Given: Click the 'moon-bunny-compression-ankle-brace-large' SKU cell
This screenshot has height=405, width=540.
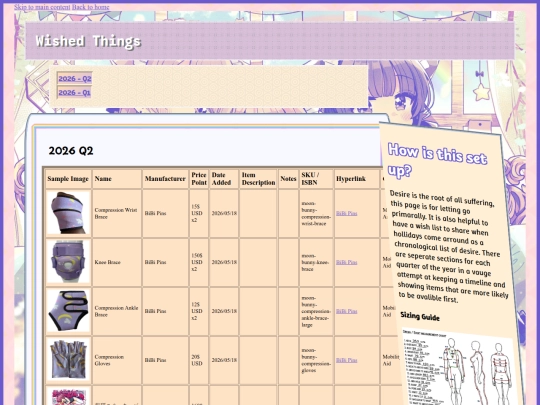Looking at the screenshot, I should click(316, 311).
